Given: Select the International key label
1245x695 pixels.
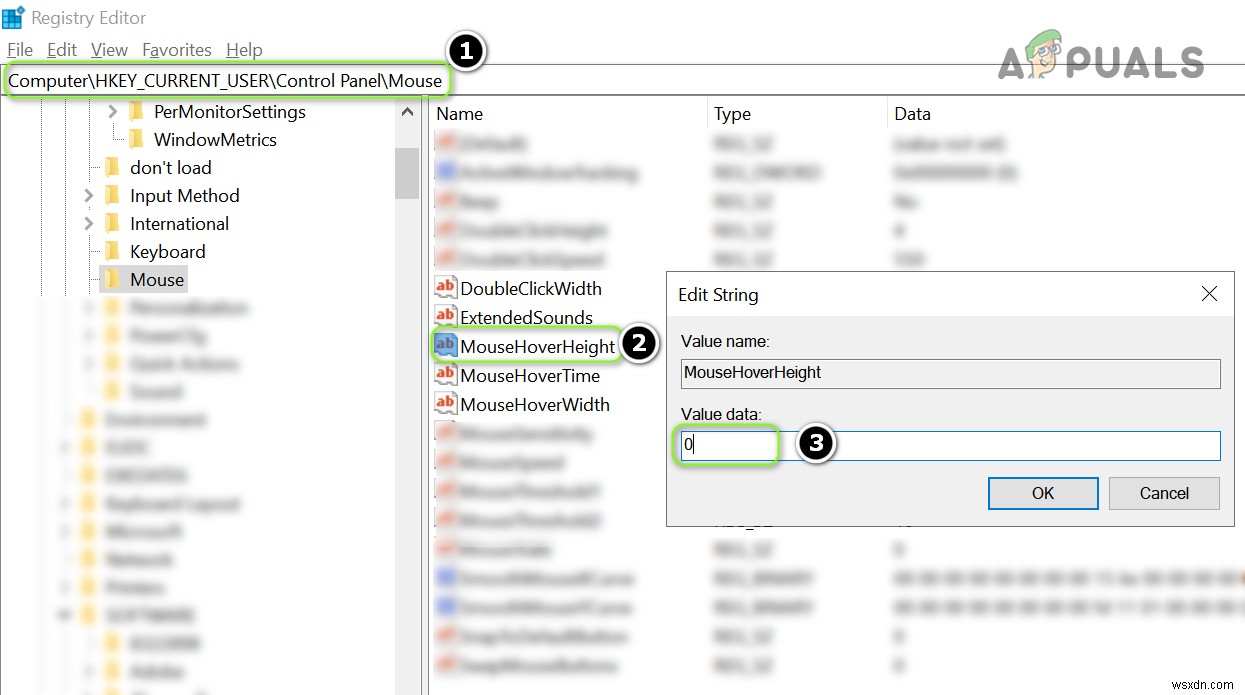Looking at the screenshot, I should click(x=180, y=224).
